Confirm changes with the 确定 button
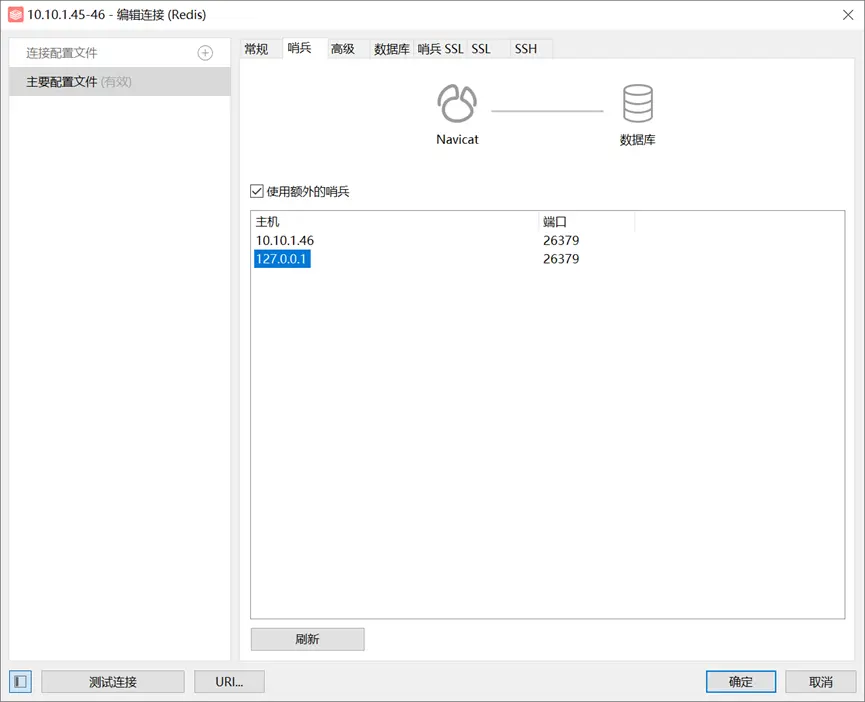 740,681
